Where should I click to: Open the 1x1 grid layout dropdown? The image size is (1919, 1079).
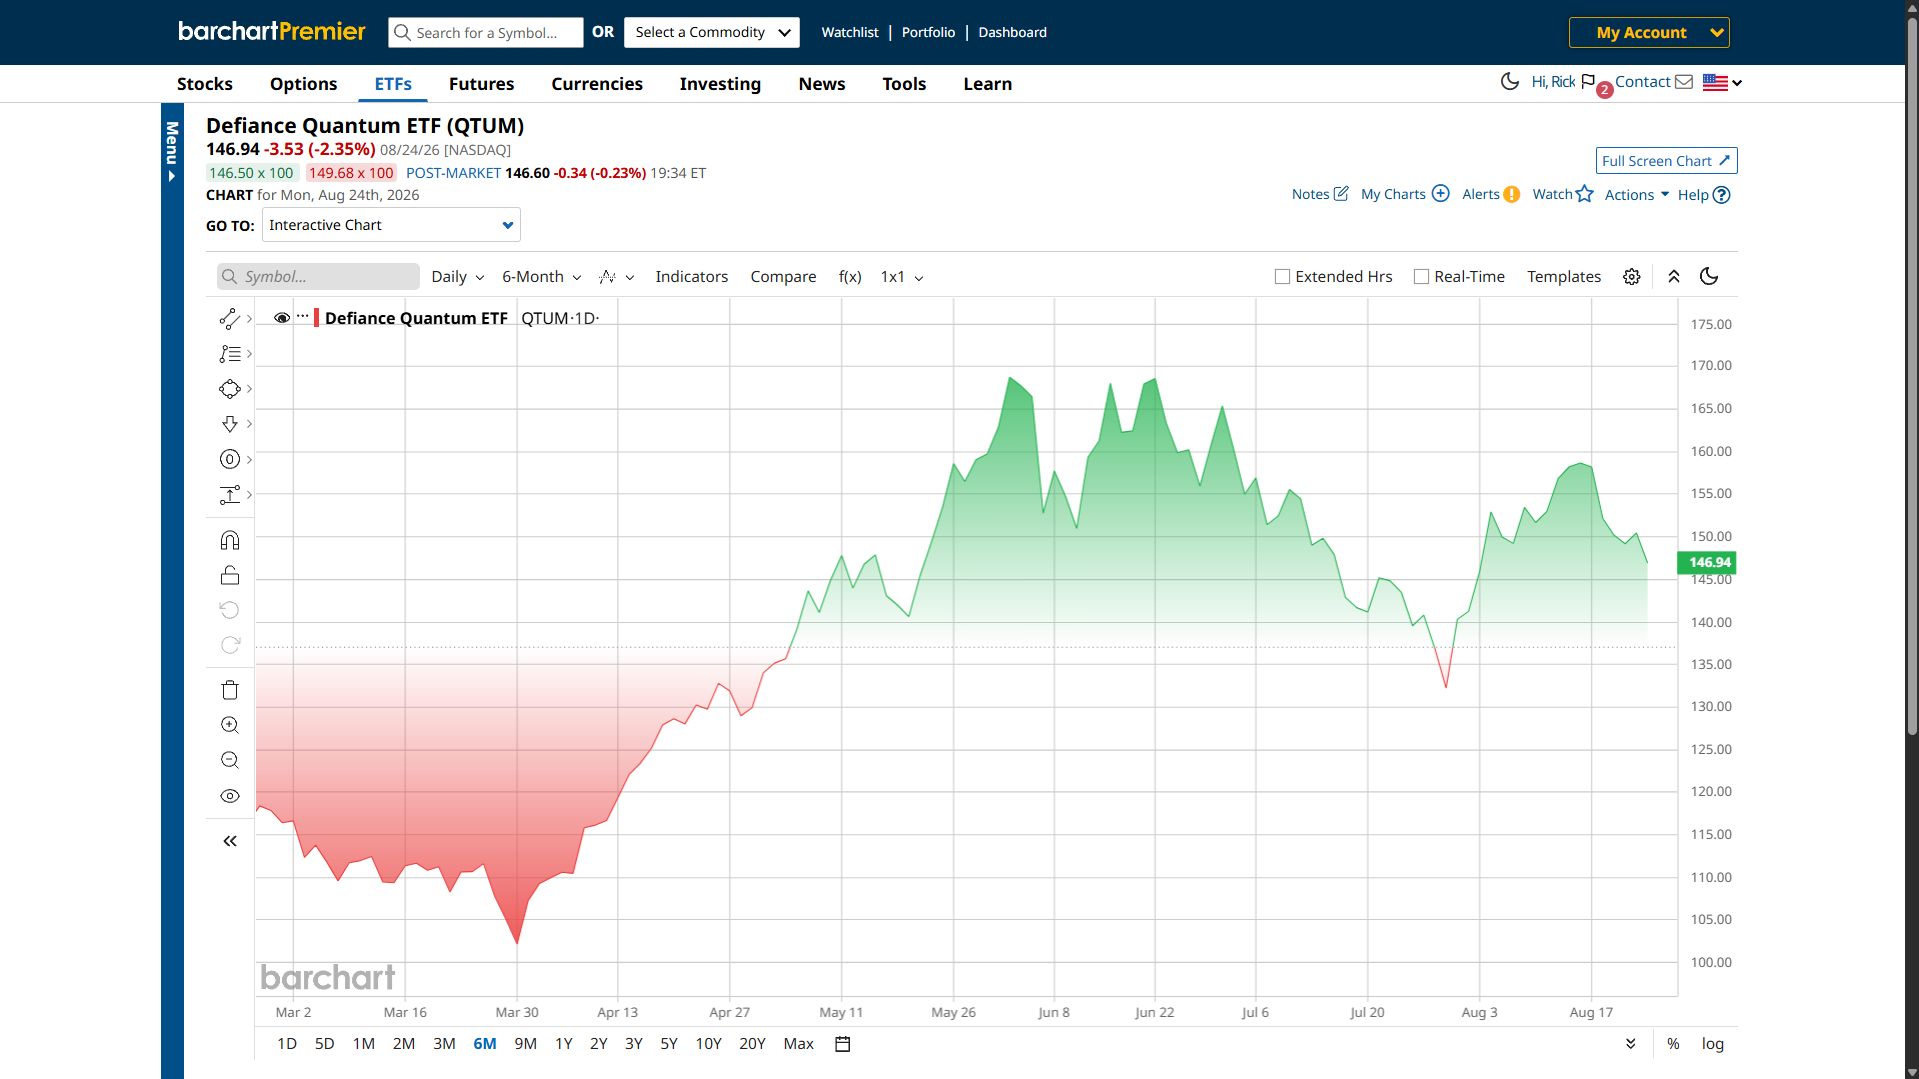(x=901, y=277)
